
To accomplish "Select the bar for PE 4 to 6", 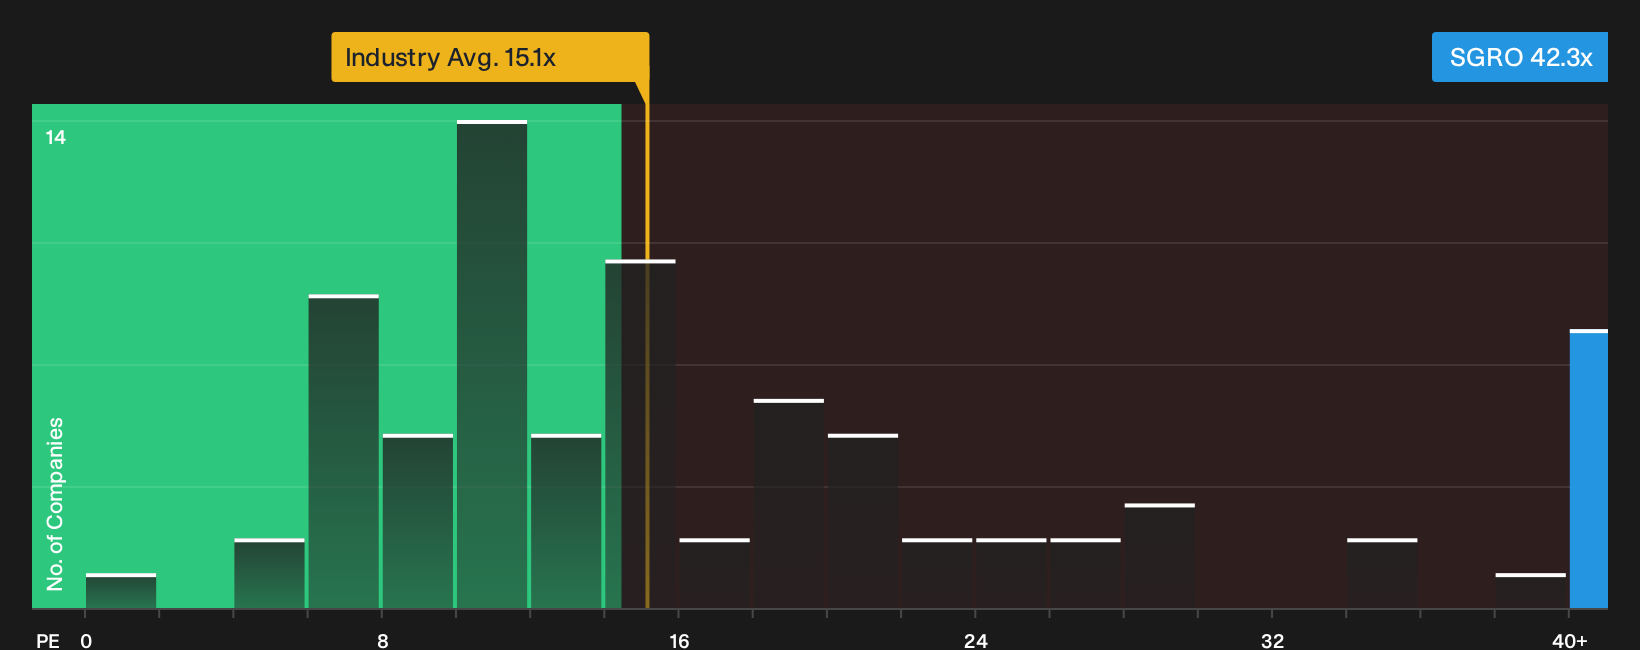I will [x=270, y=573].
